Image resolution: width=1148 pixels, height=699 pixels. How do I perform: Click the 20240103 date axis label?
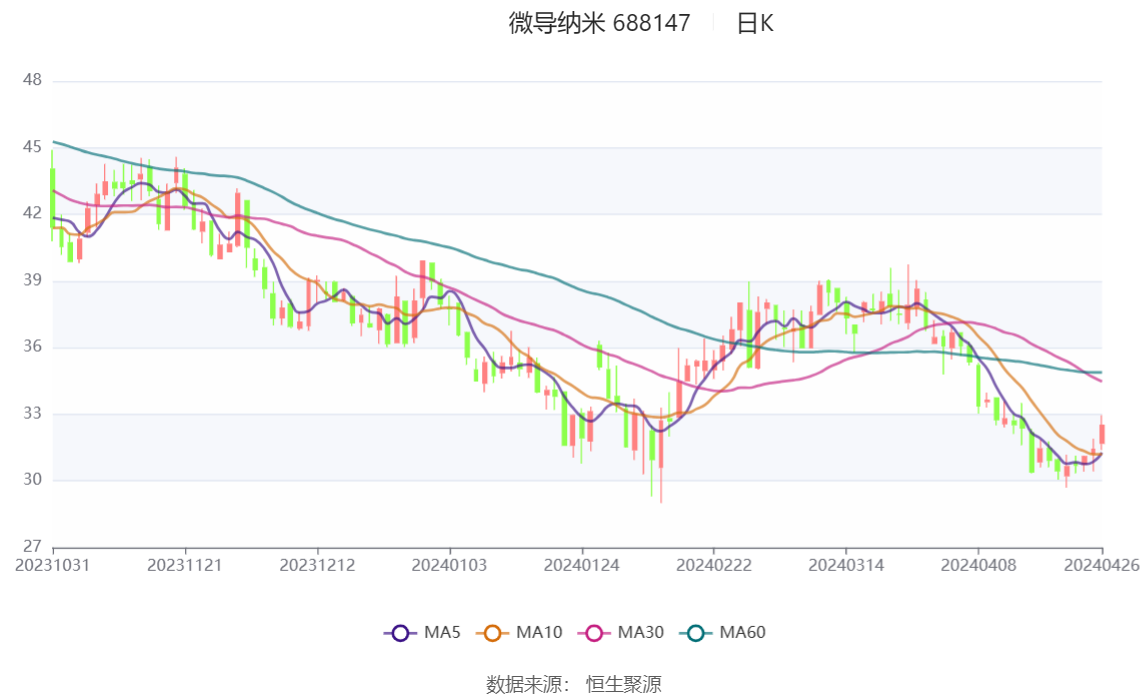point(449,566)
